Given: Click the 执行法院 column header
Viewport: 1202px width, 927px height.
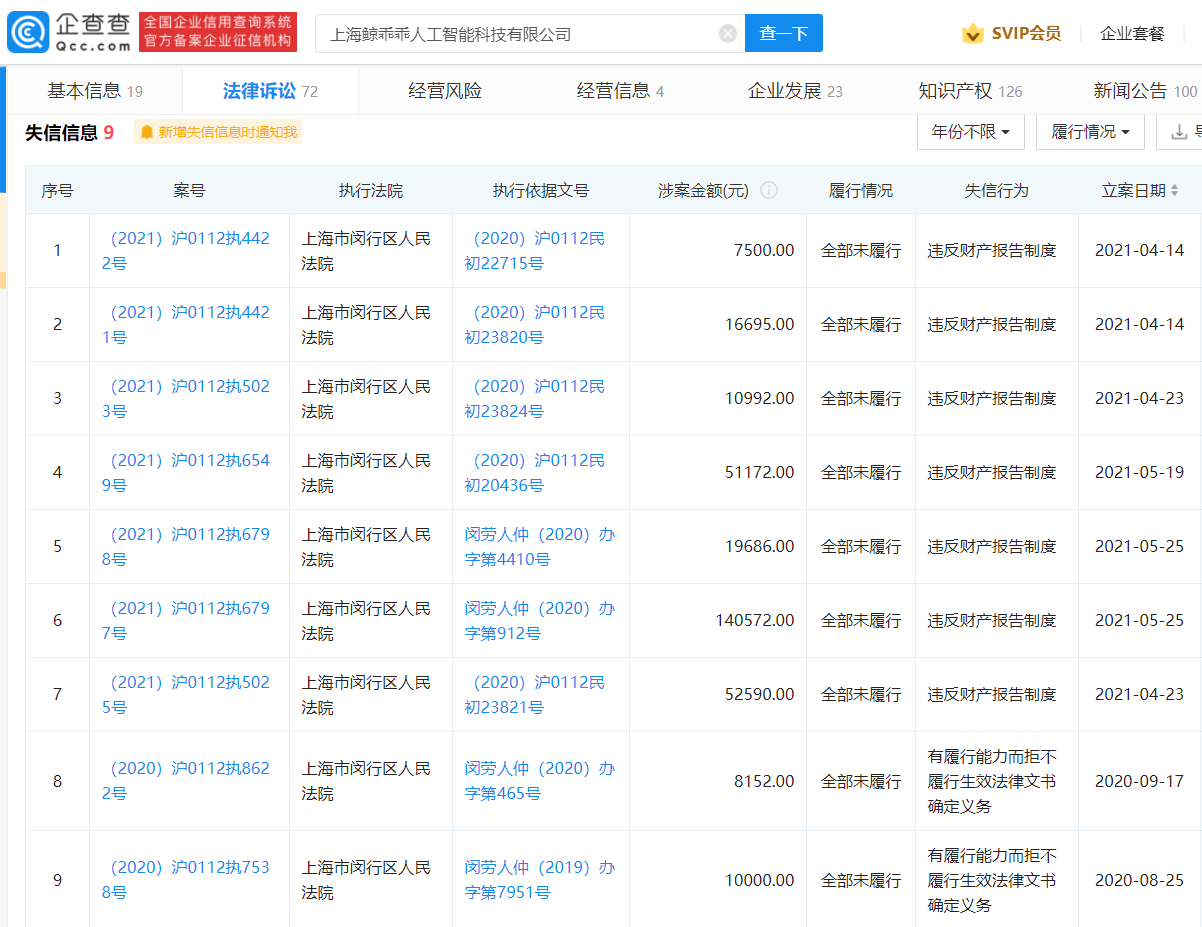Looking at the screenshot, I should [371, 190].
